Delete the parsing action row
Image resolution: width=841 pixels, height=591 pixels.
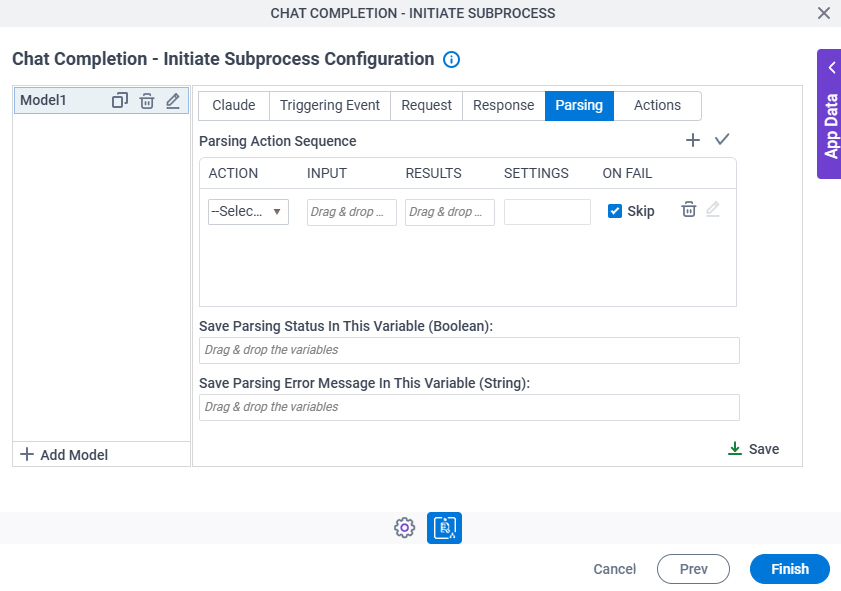[x=689, y=209]
